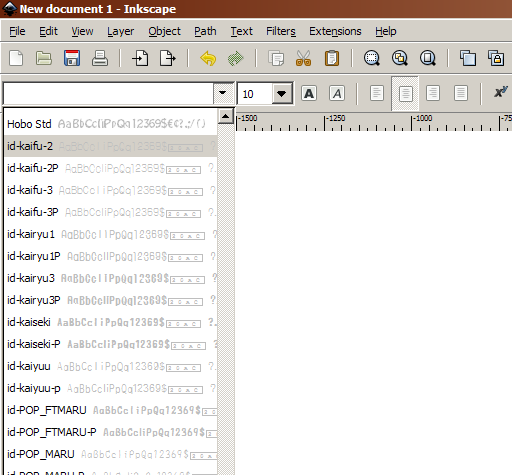The width and height of the screenshot is (512, 475).
Task: Open the View menu
Action: (x=82, y=31)
